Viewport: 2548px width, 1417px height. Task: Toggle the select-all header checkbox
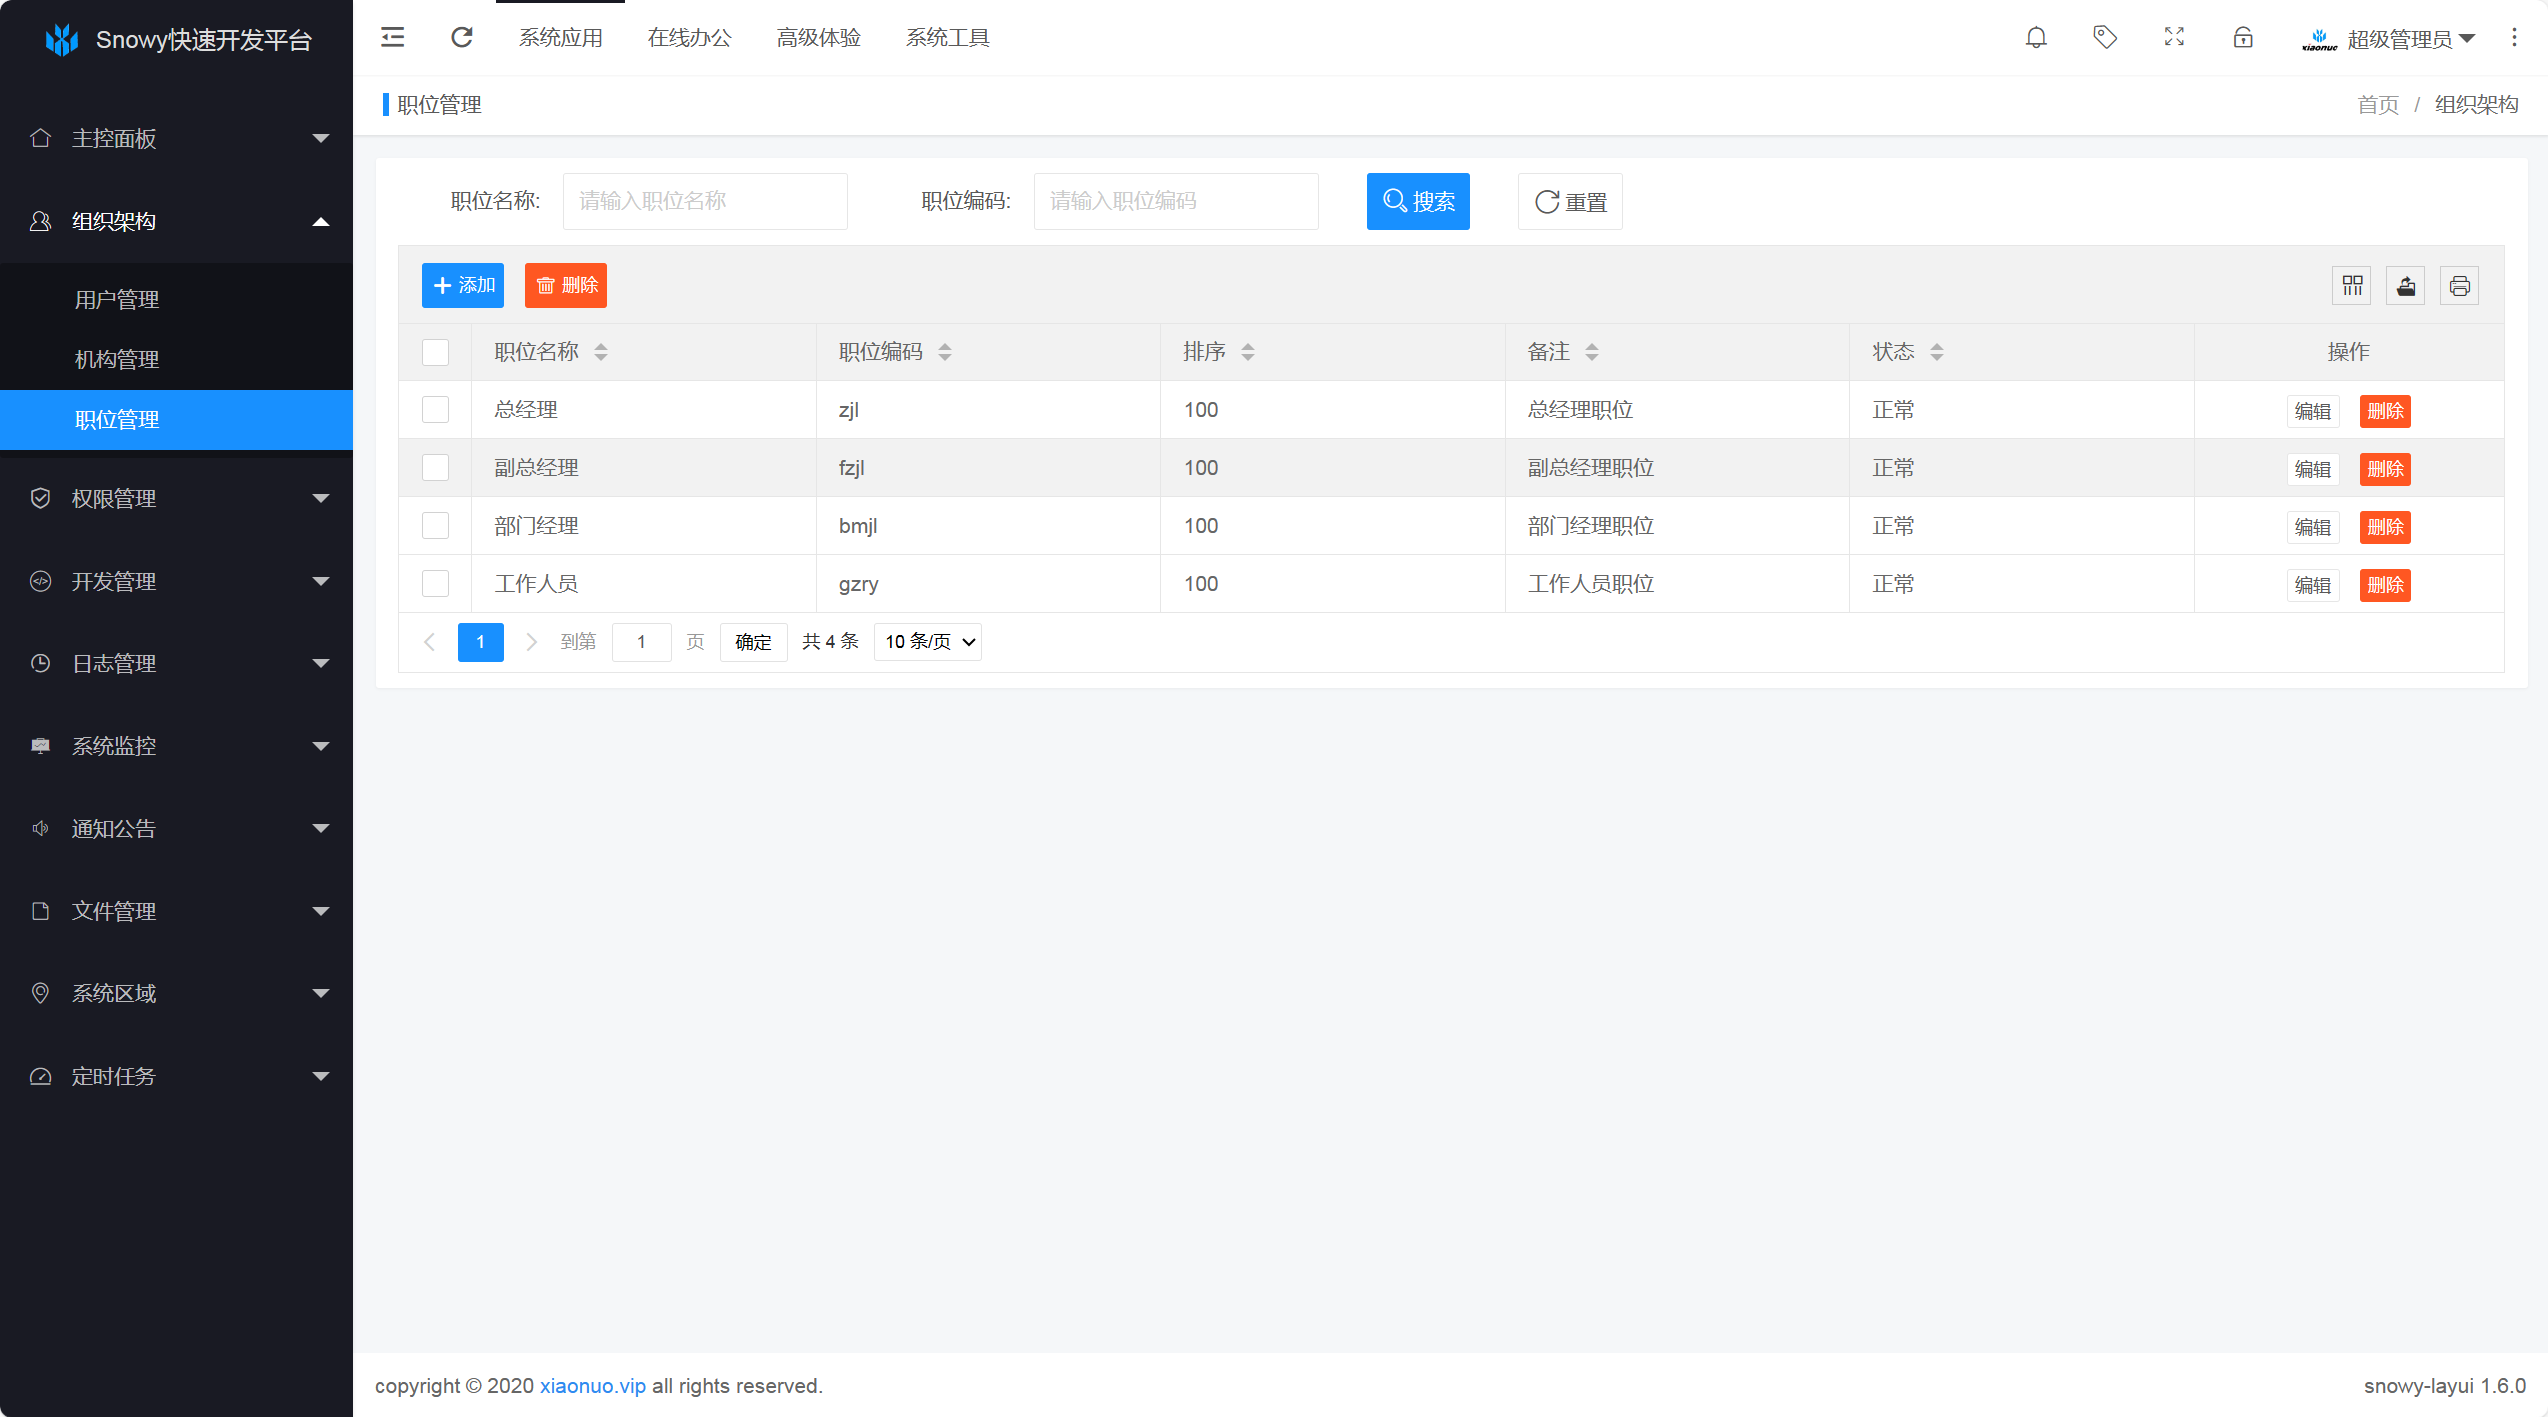(435, 352)
